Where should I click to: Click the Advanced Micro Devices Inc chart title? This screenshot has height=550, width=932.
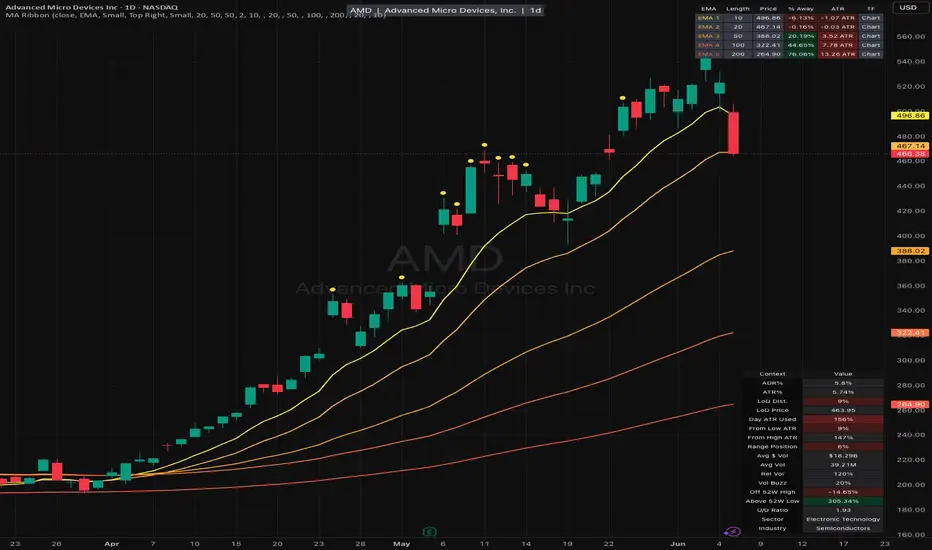click(92, 7)
